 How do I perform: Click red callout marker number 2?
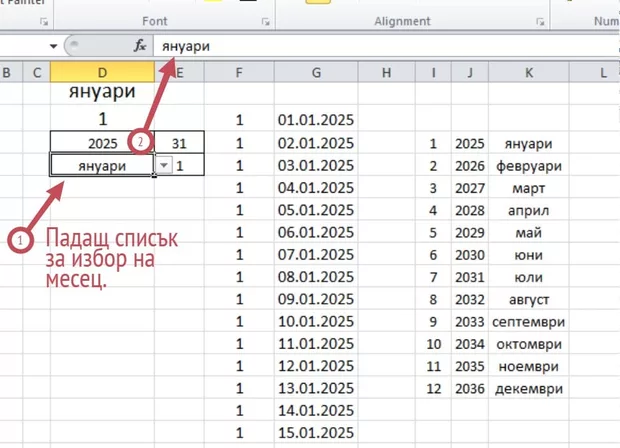(x=141, y=143)
